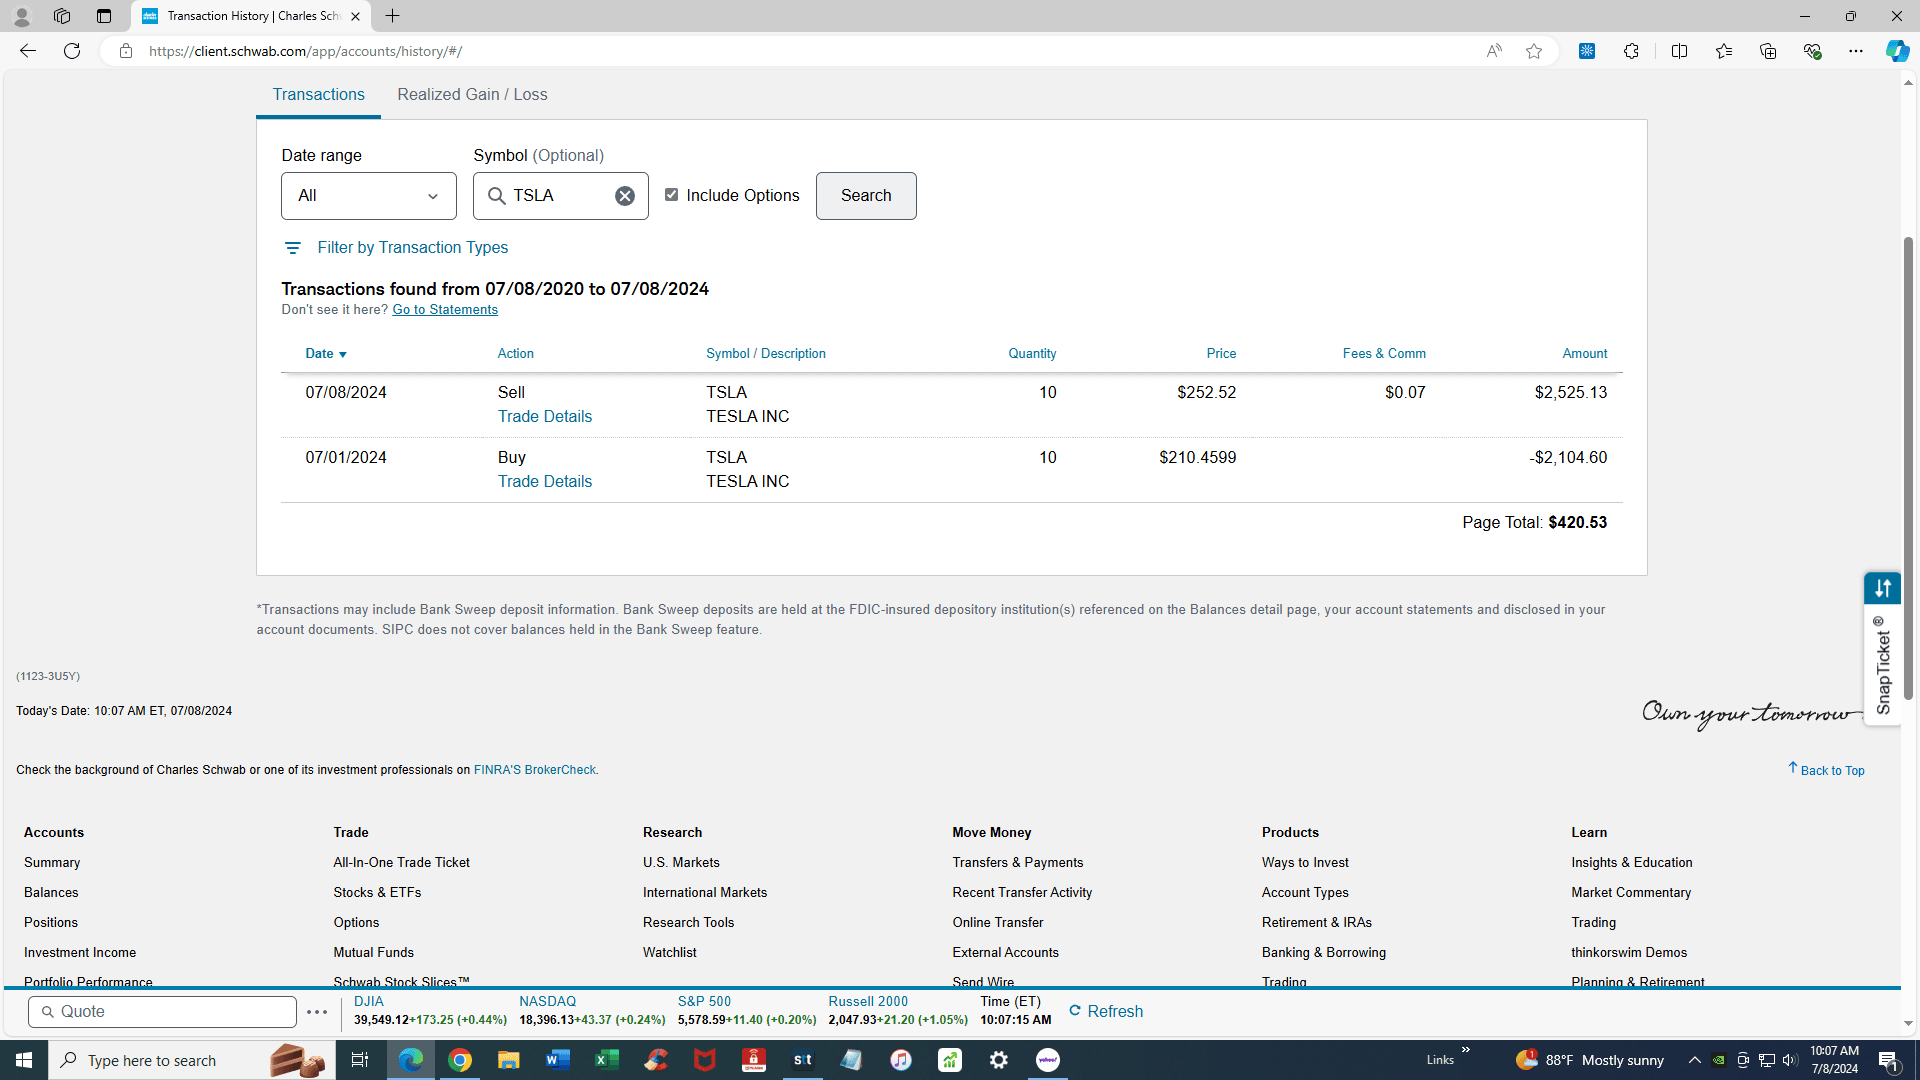Open Trade Details for the Sell transaction
This screenshot has width=1920, height=1080.
coord(544,417)
